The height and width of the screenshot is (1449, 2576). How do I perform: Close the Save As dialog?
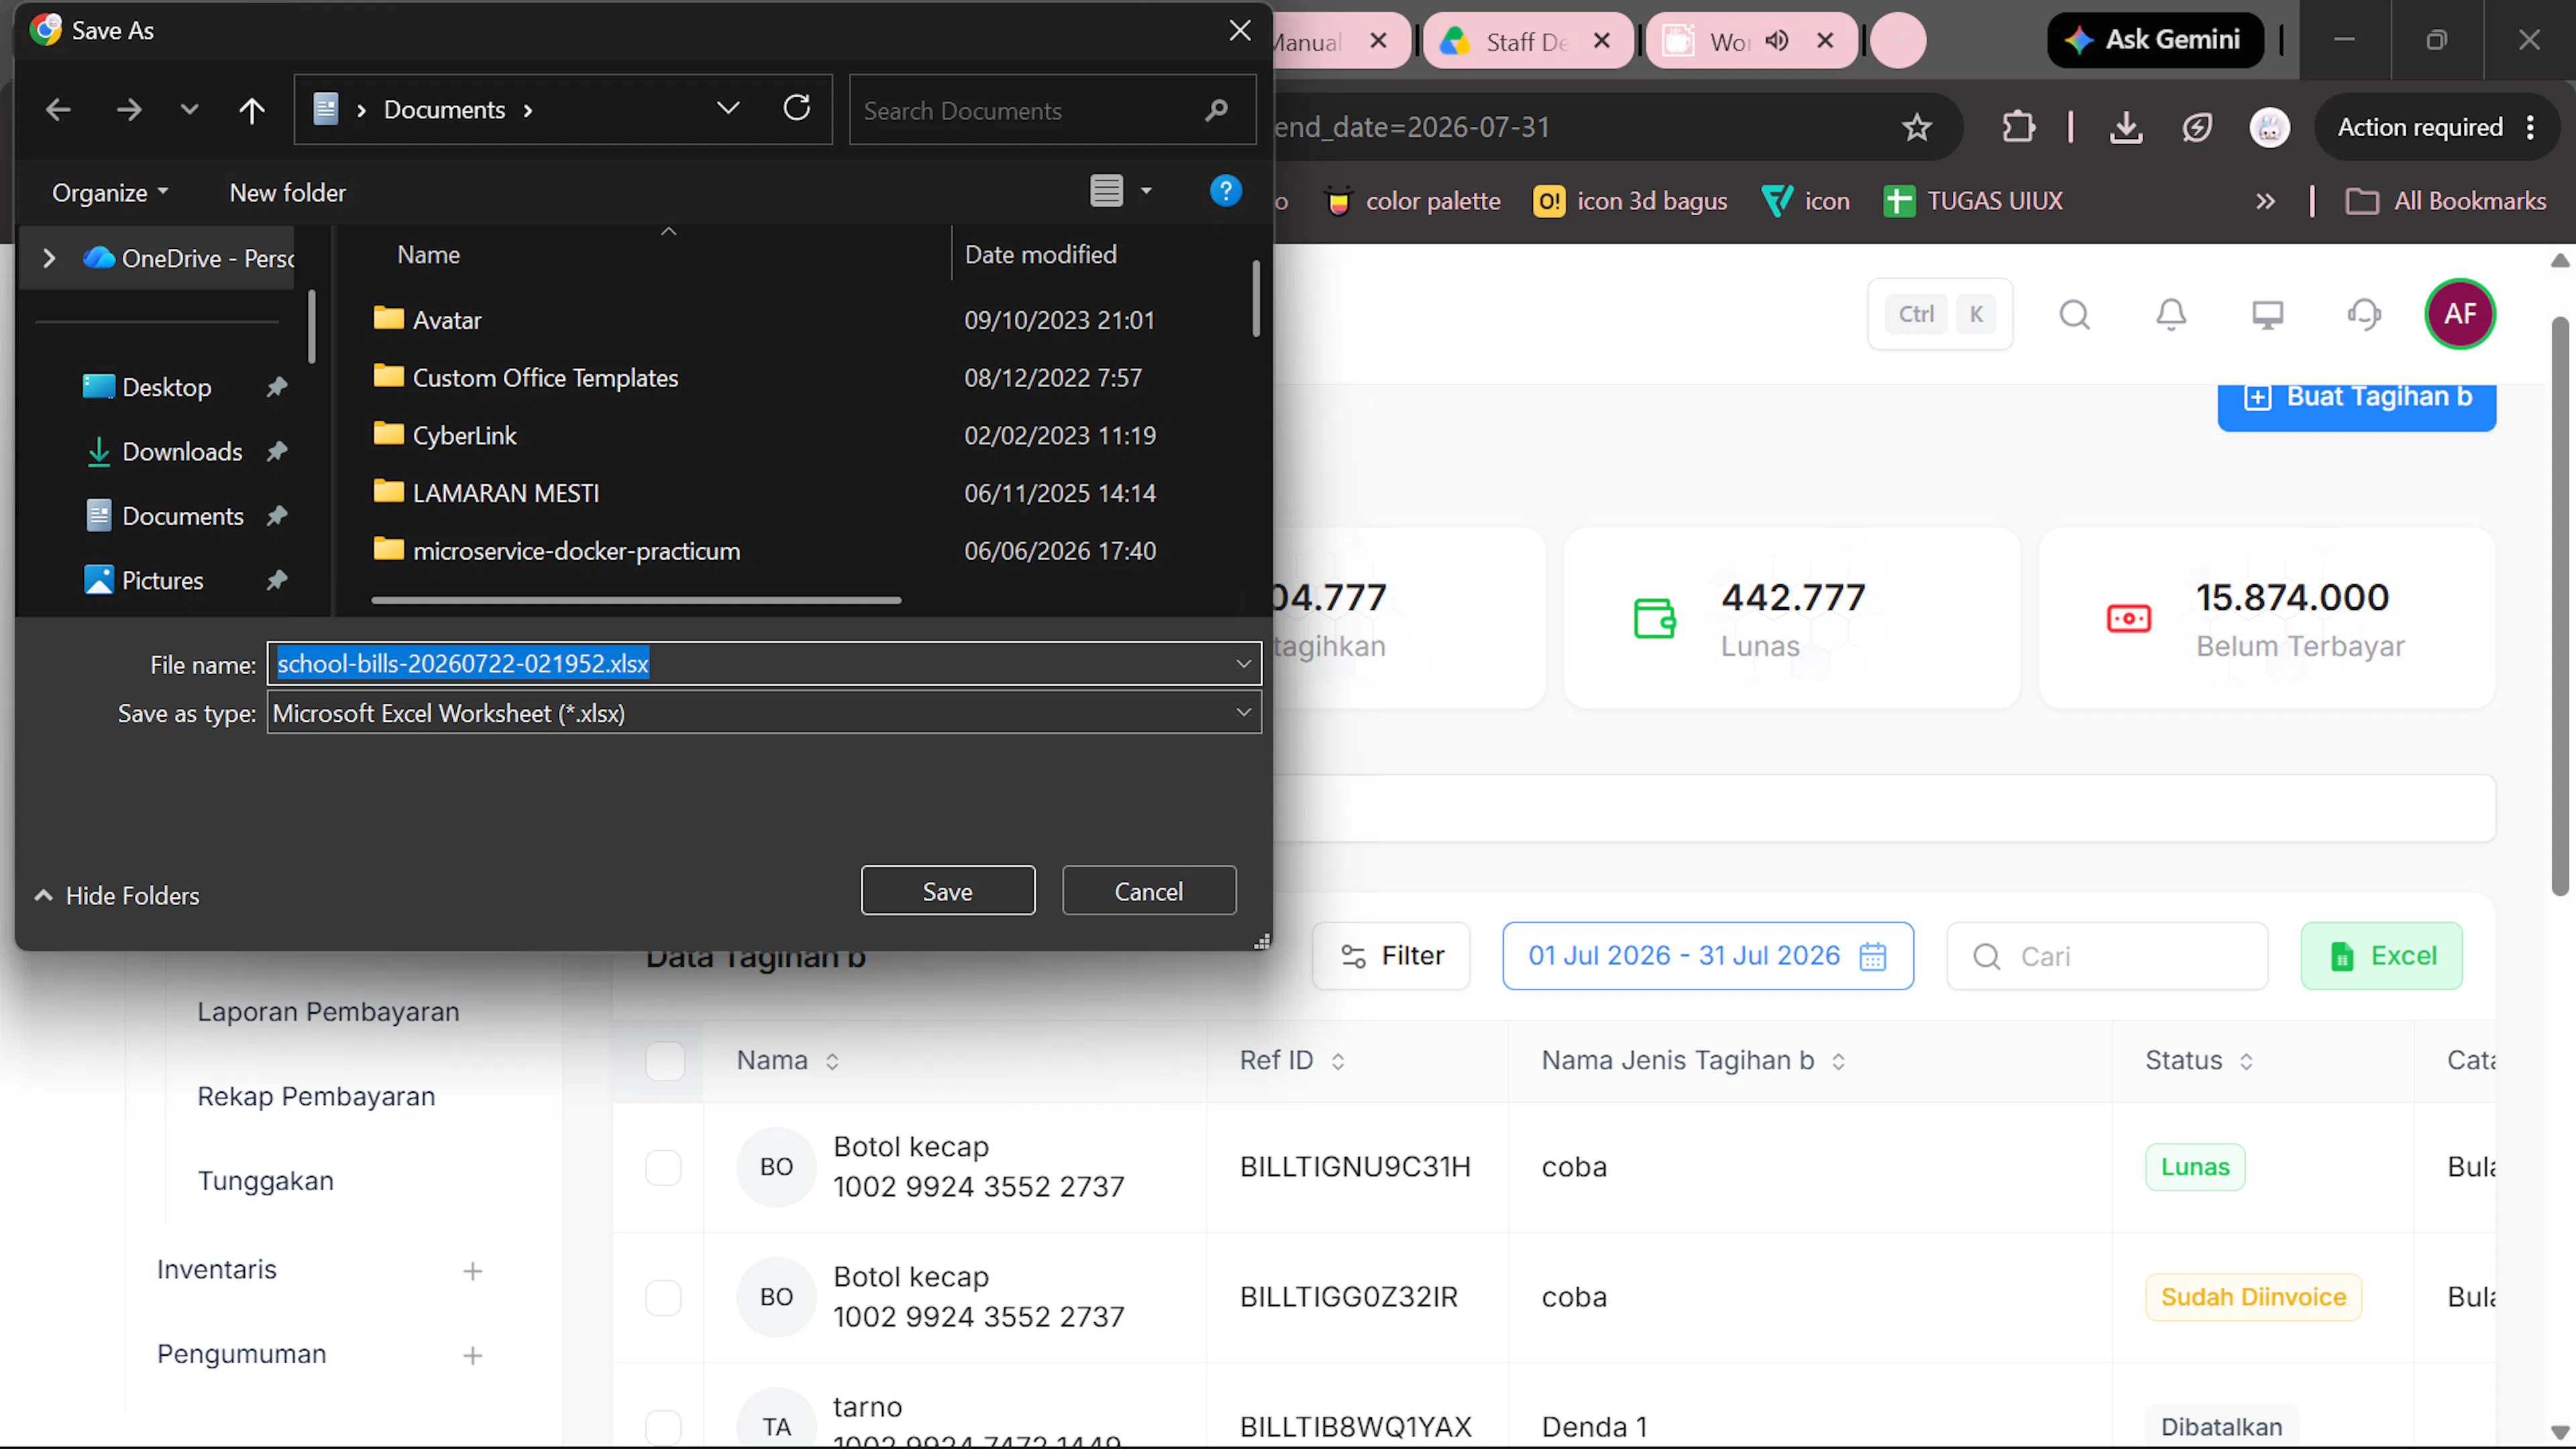pos(1240,30)
